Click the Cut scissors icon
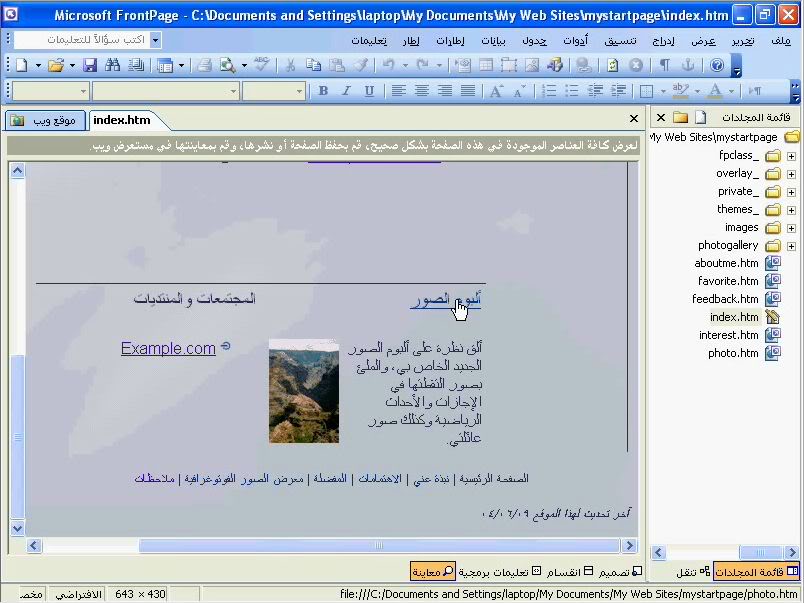Image resolution: width=804 pixels, height=603 pixels. tap(290, 65)
